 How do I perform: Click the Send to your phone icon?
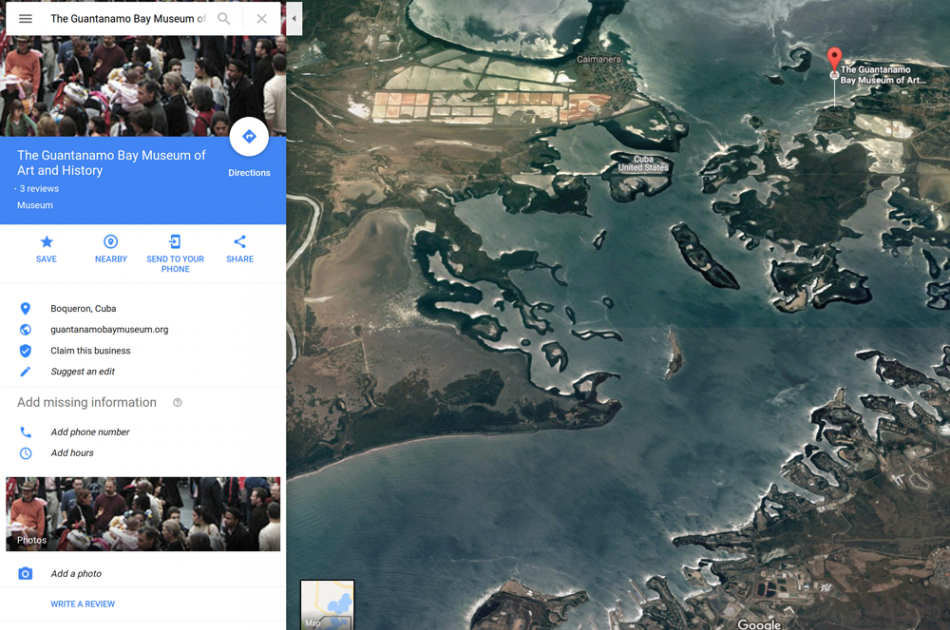pos(175,242)
